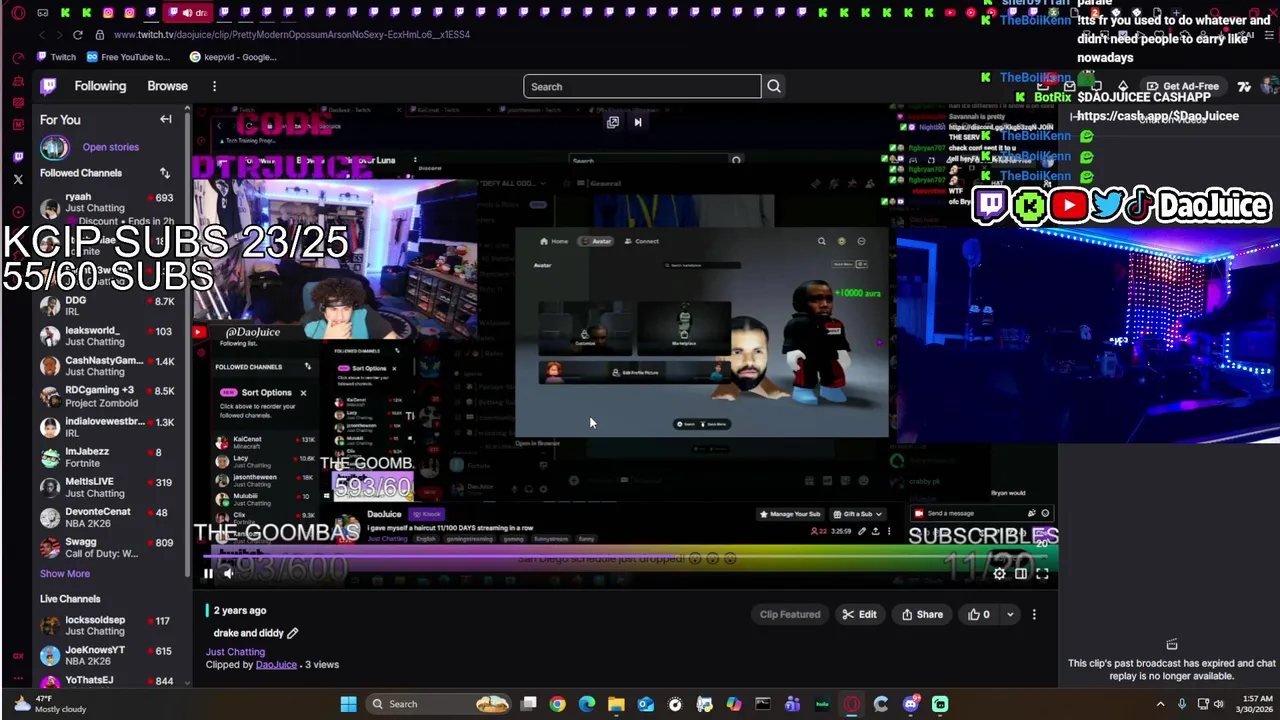
Task: Open Chrome from taskbar
Action: click(557, 704)
